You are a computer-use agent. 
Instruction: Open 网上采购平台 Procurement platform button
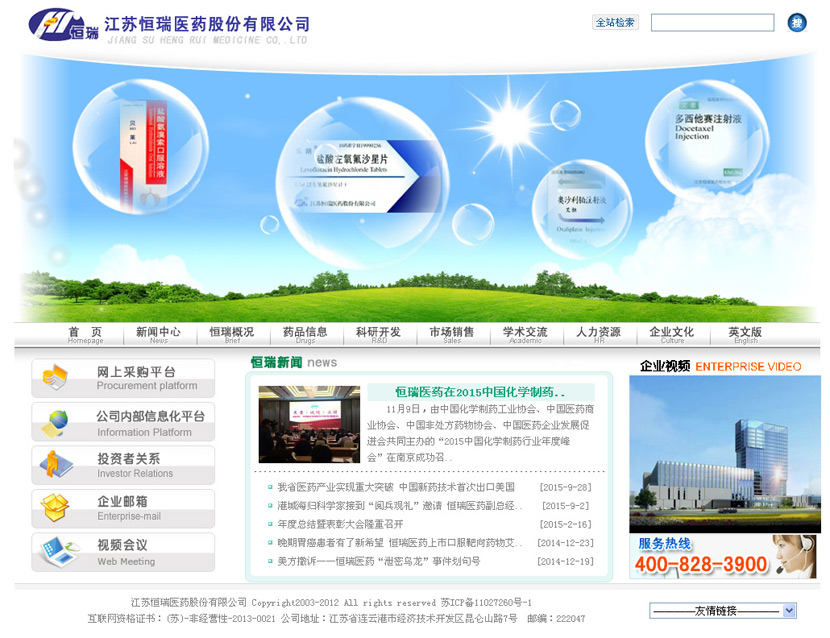[123, 378]
